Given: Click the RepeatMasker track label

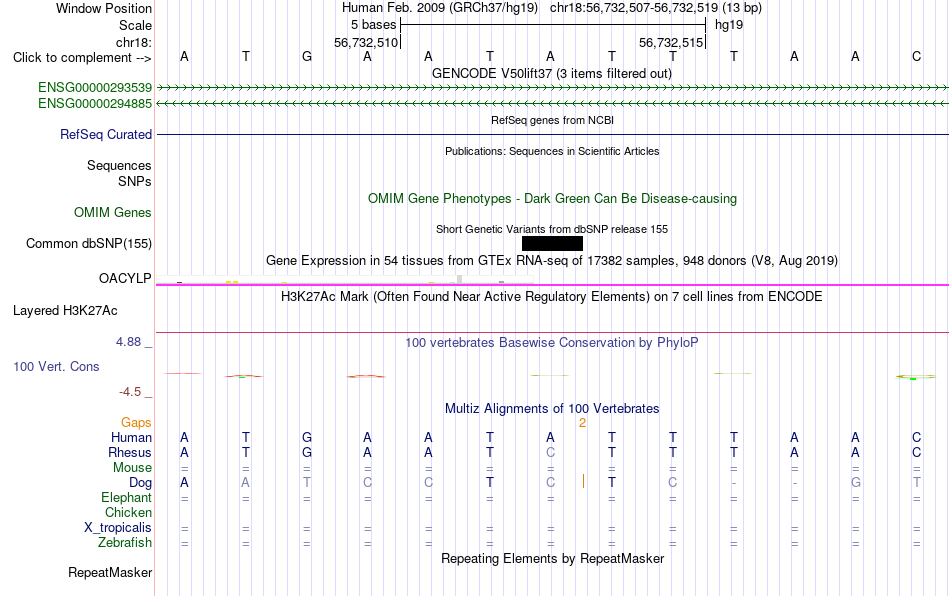Looking at the screenshot, I should tap(110, 572).
